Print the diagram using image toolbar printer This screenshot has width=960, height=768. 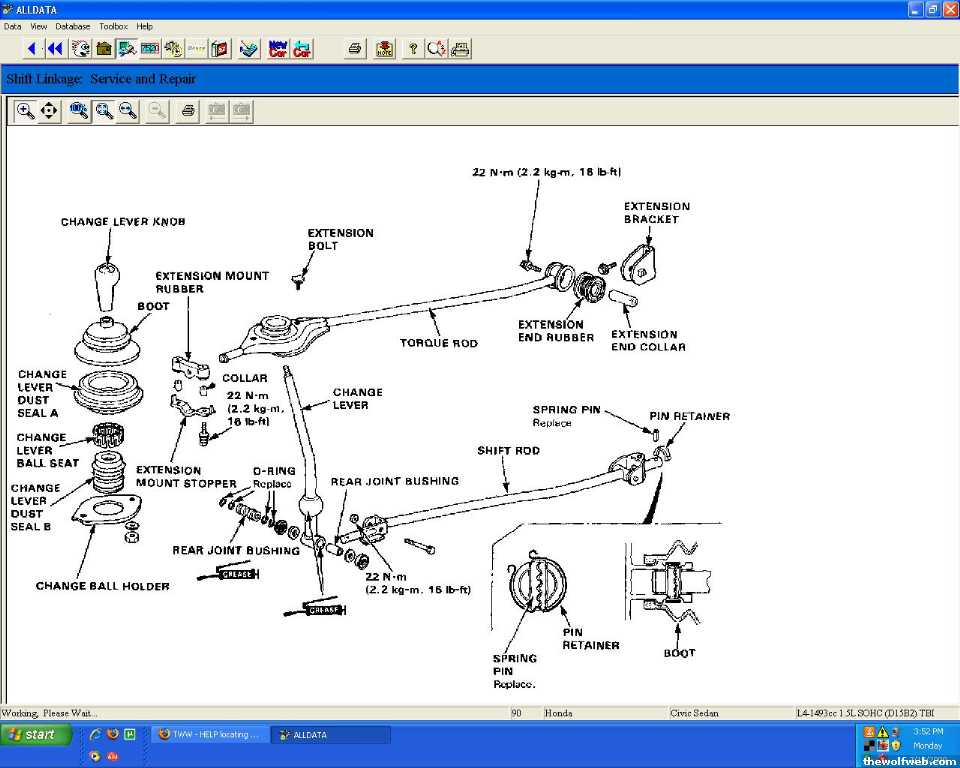tap(187, 111)
